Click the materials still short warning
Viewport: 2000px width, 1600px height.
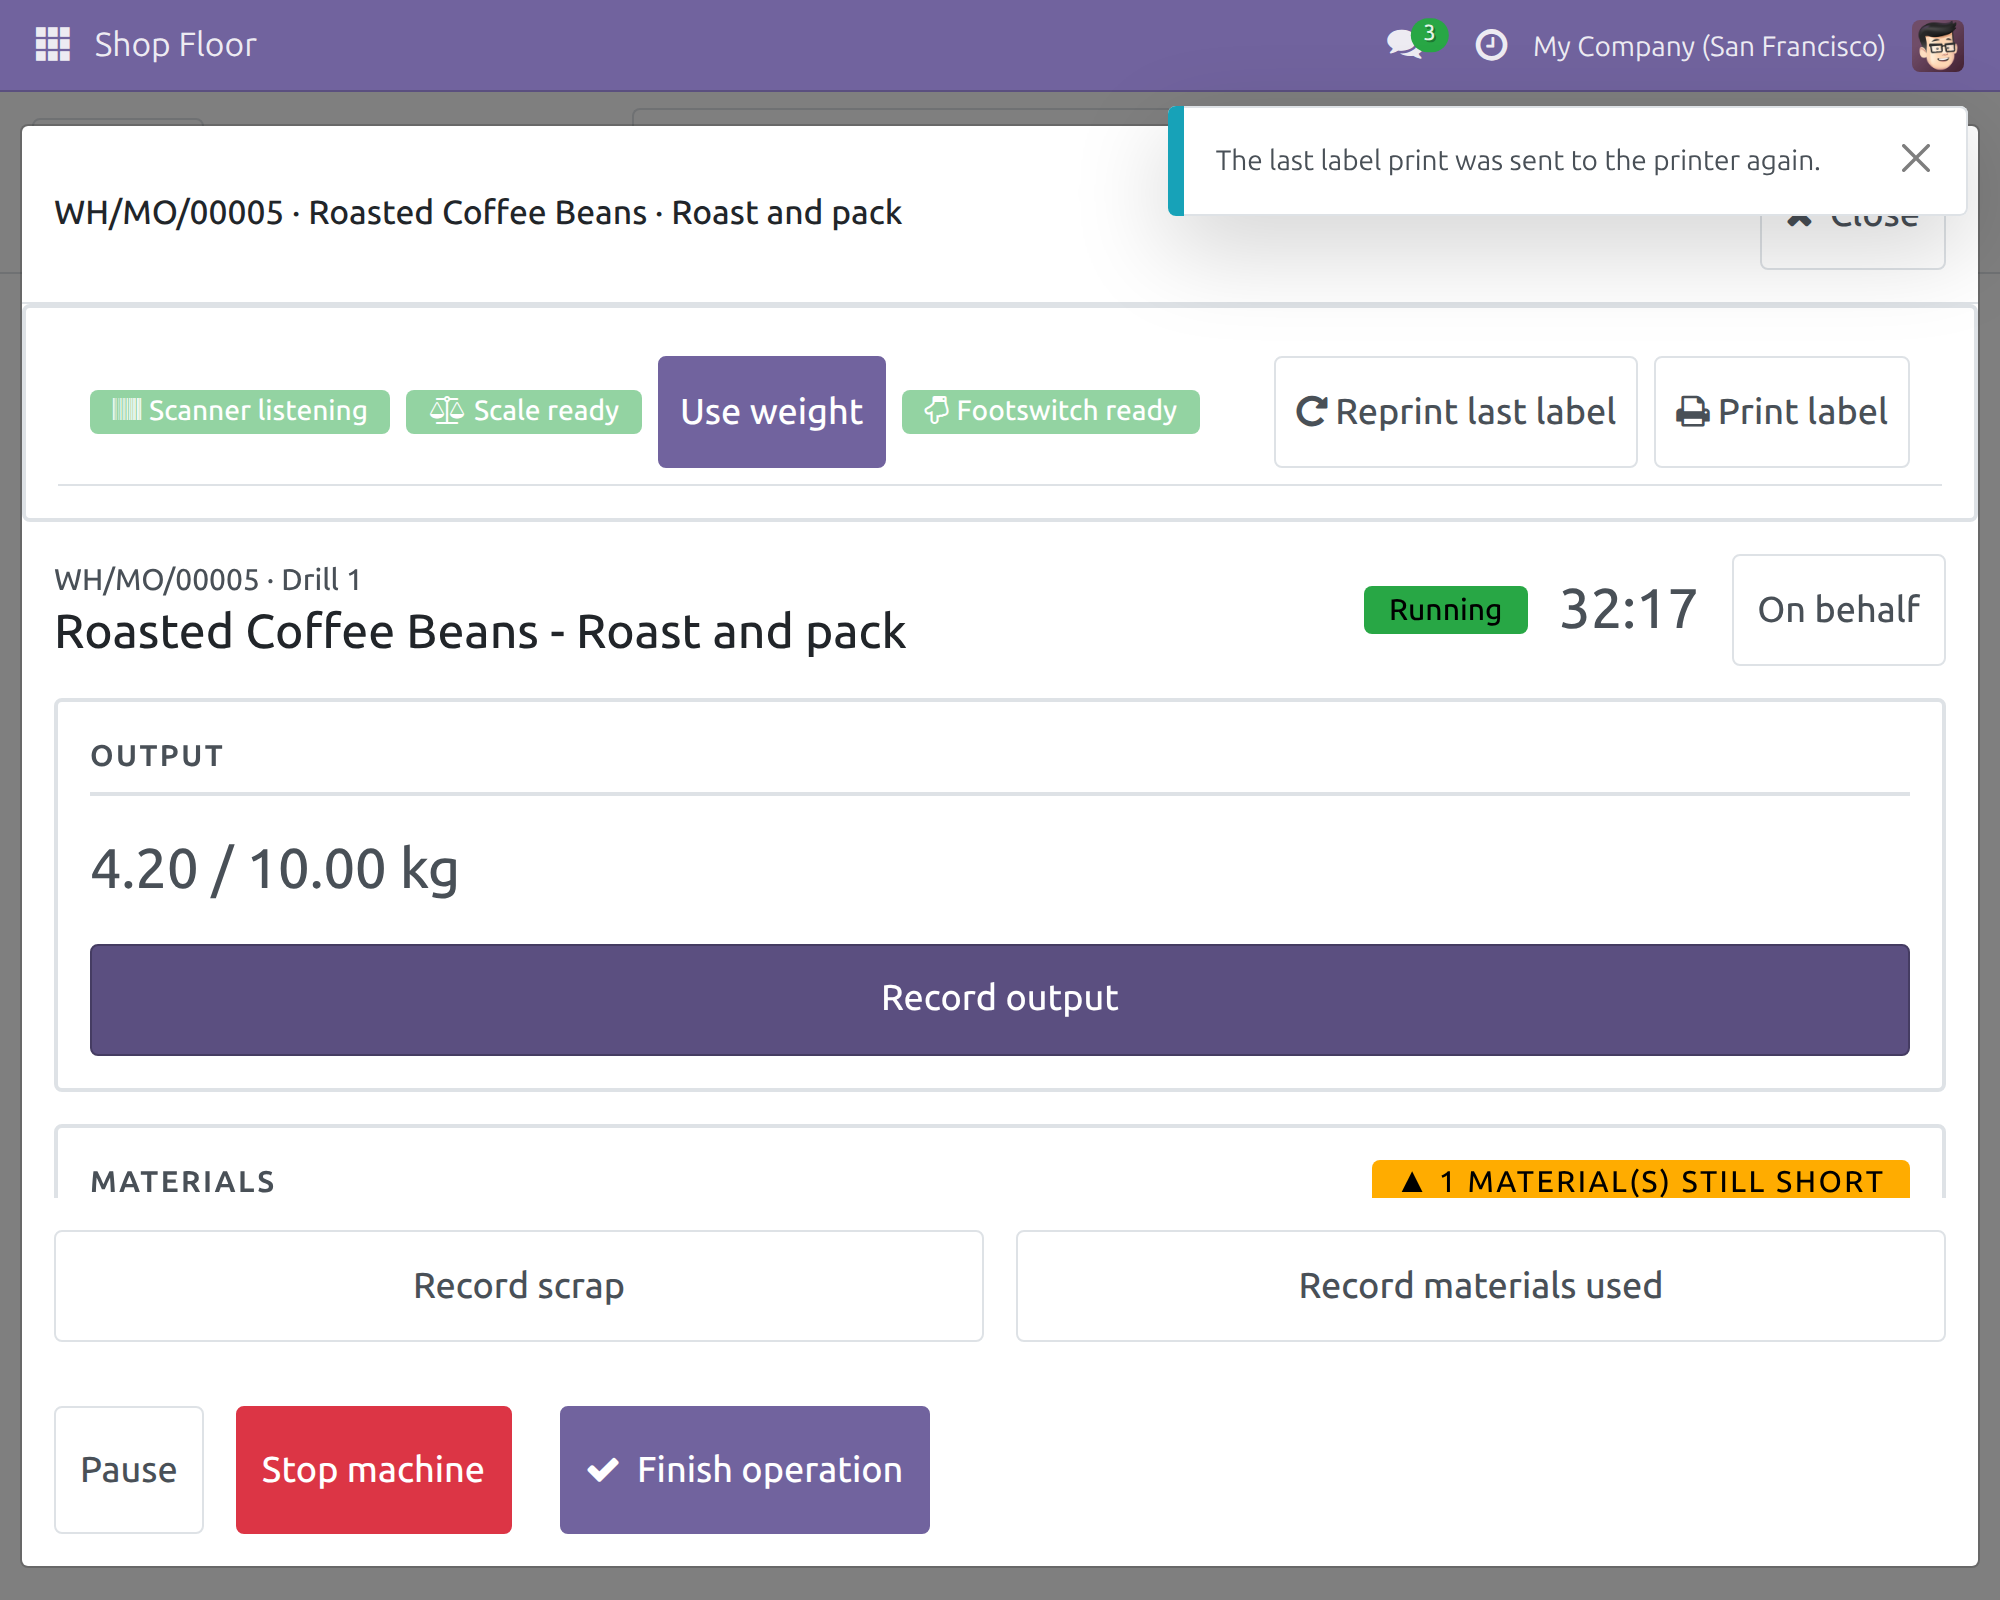point(1641,1180)
